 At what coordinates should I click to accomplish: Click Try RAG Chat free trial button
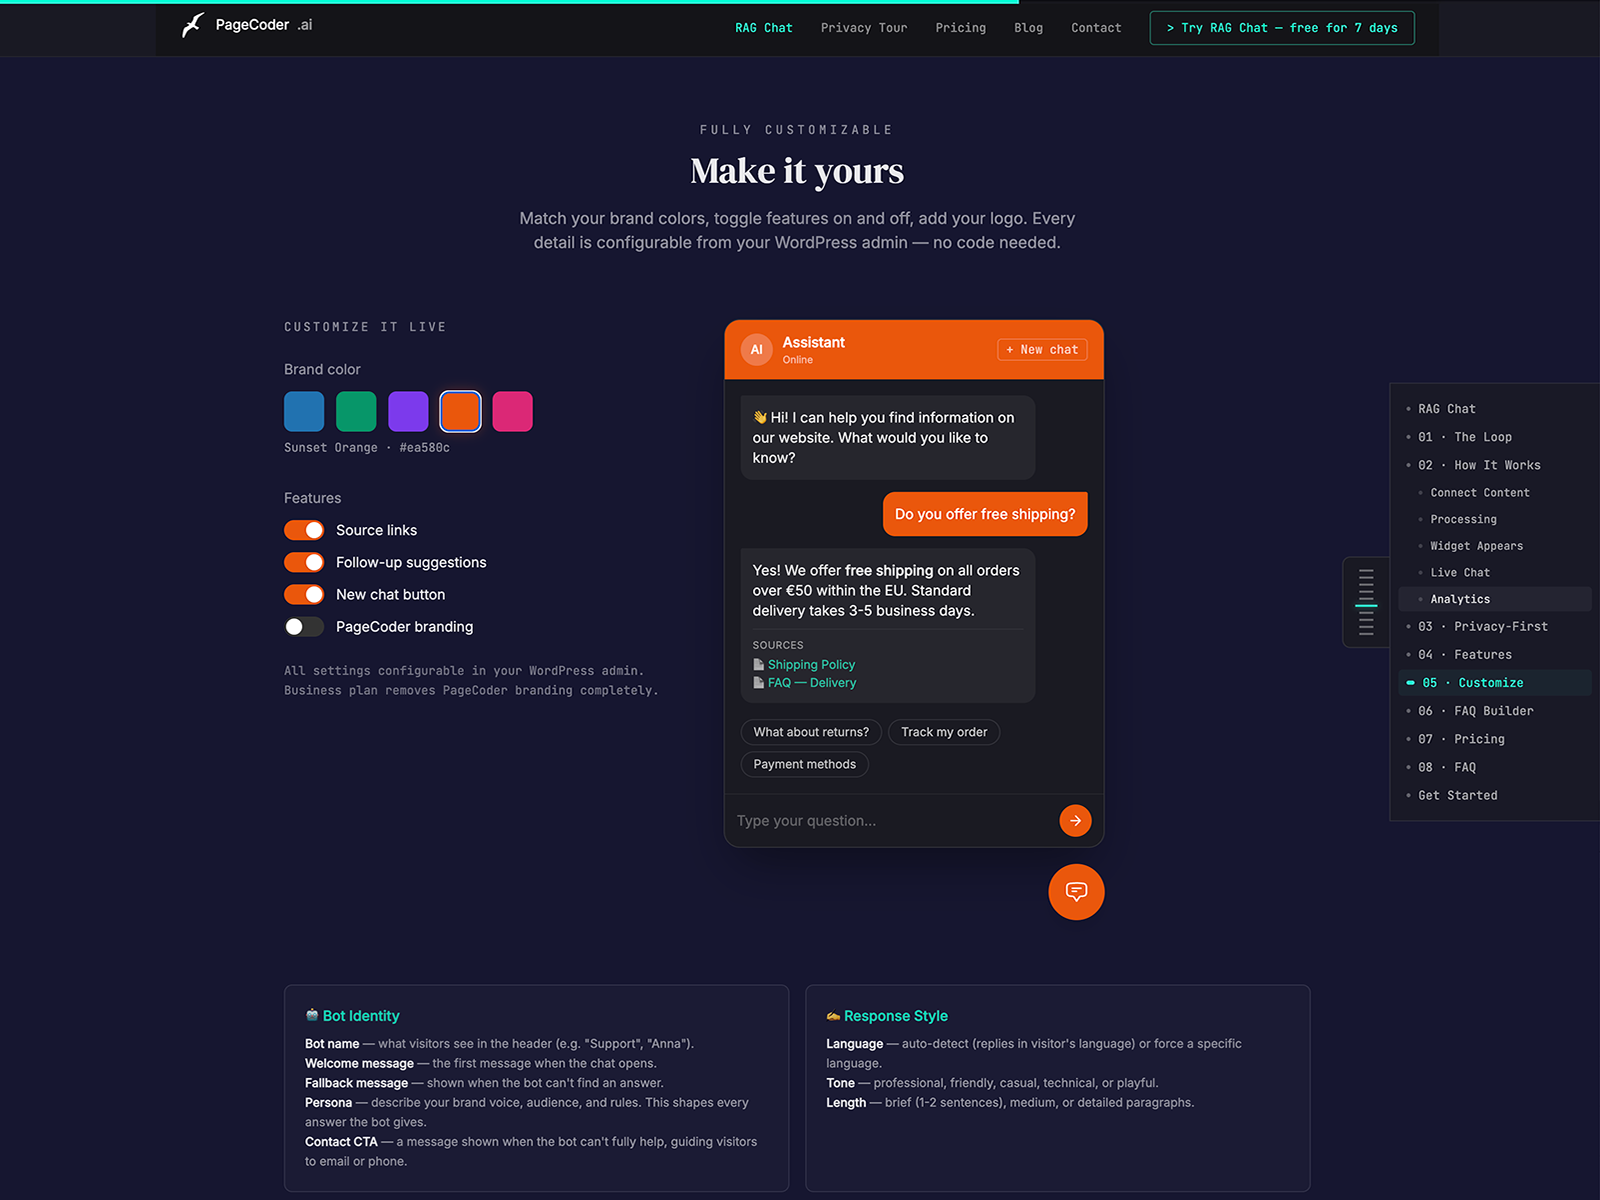[x=1282, y=28]
